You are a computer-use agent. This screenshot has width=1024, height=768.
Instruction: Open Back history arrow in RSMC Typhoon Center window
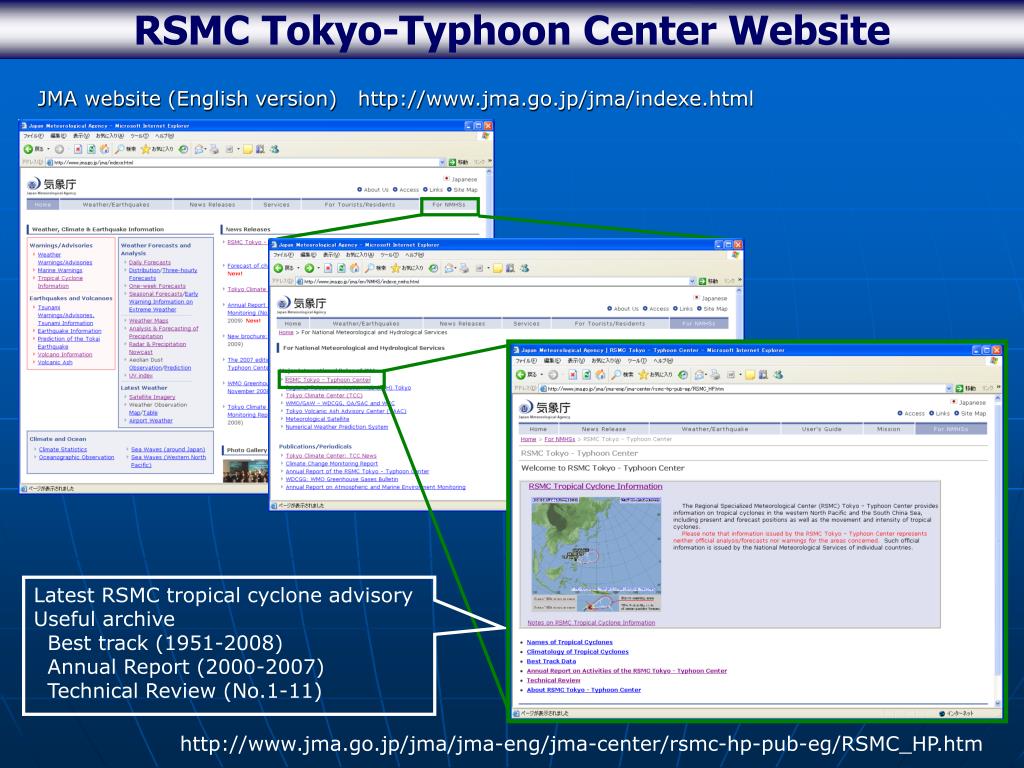tap(542, 375)
